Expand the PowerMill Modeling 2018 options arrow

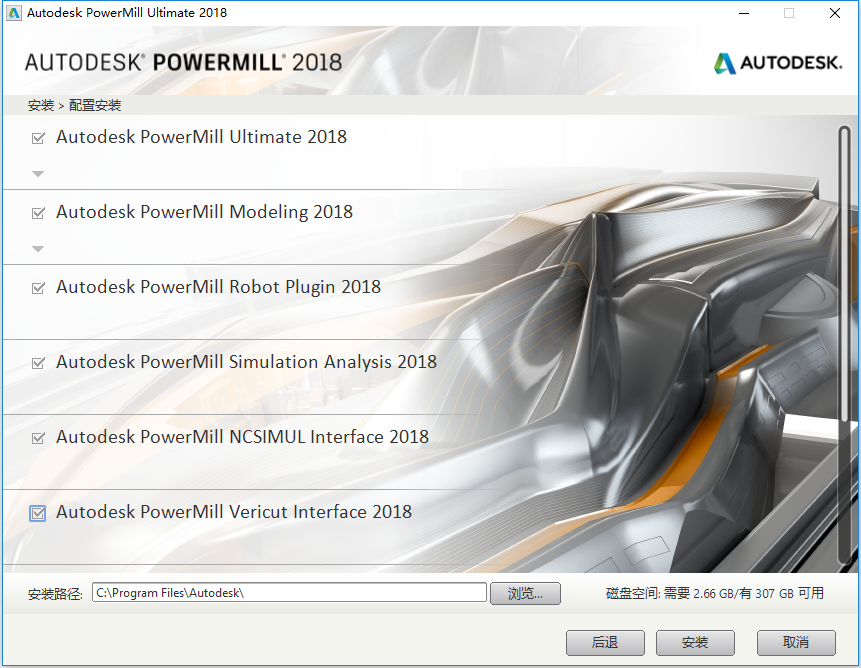pos(38,249)
